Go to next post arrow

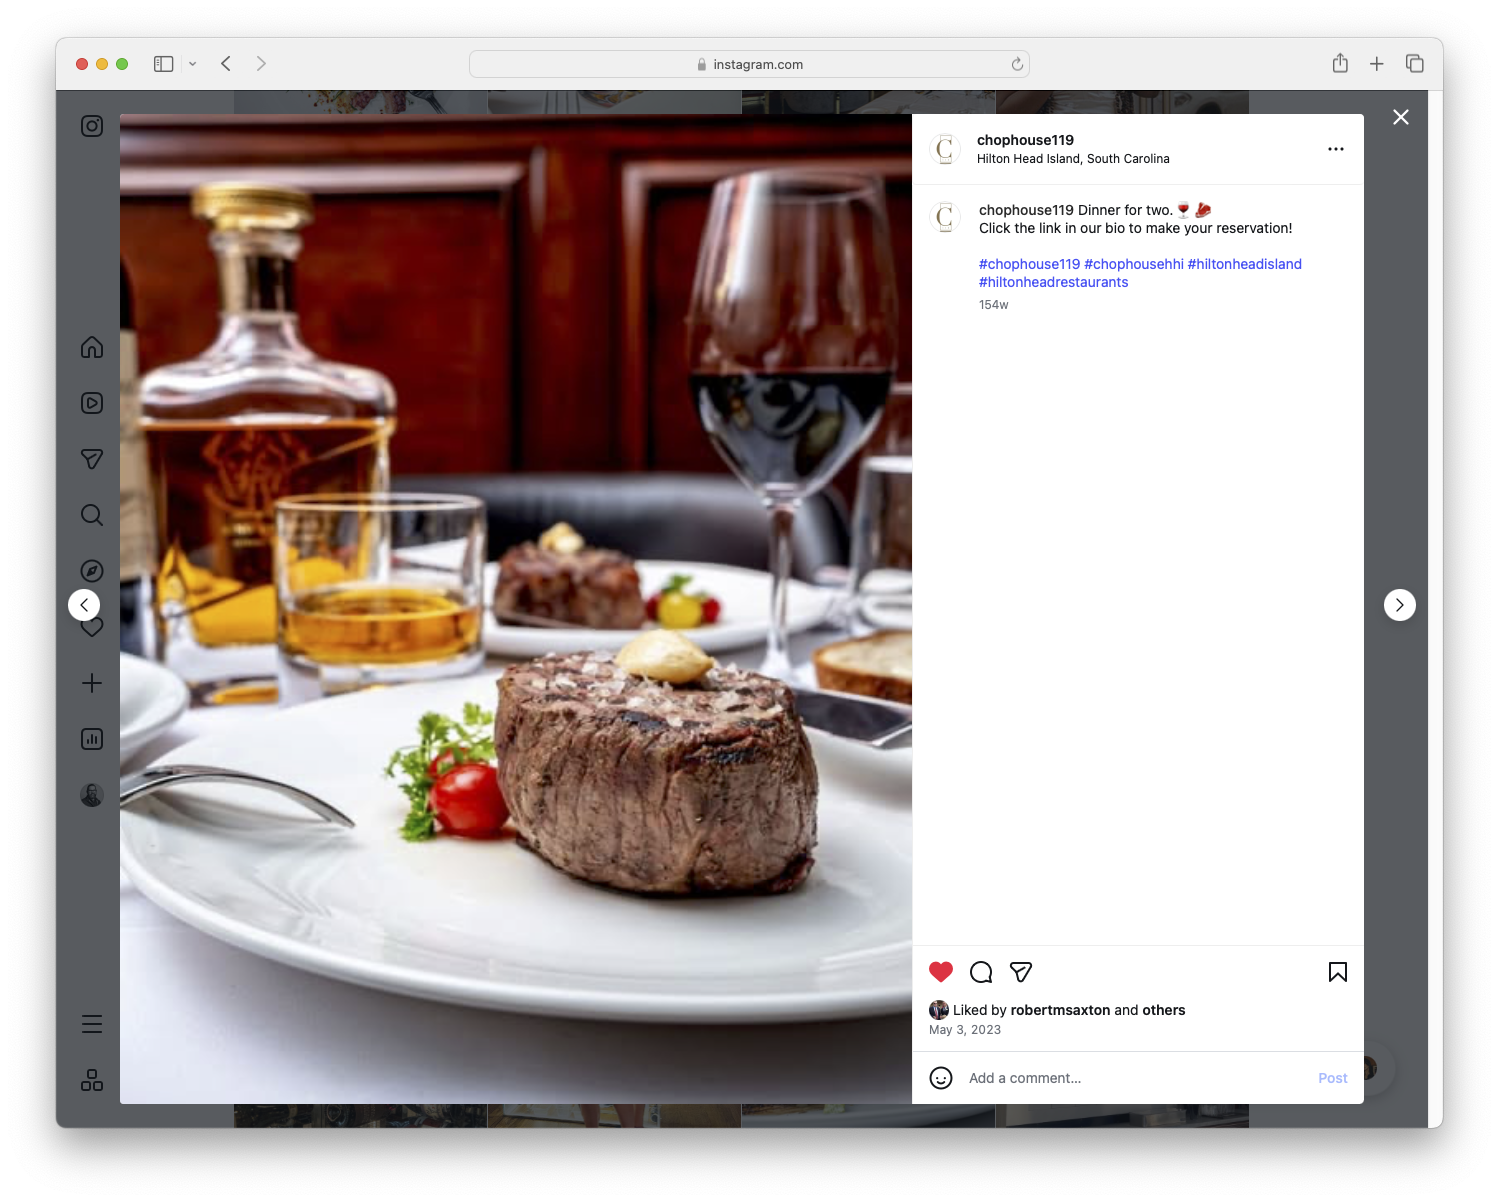[x=1400, y=605]
